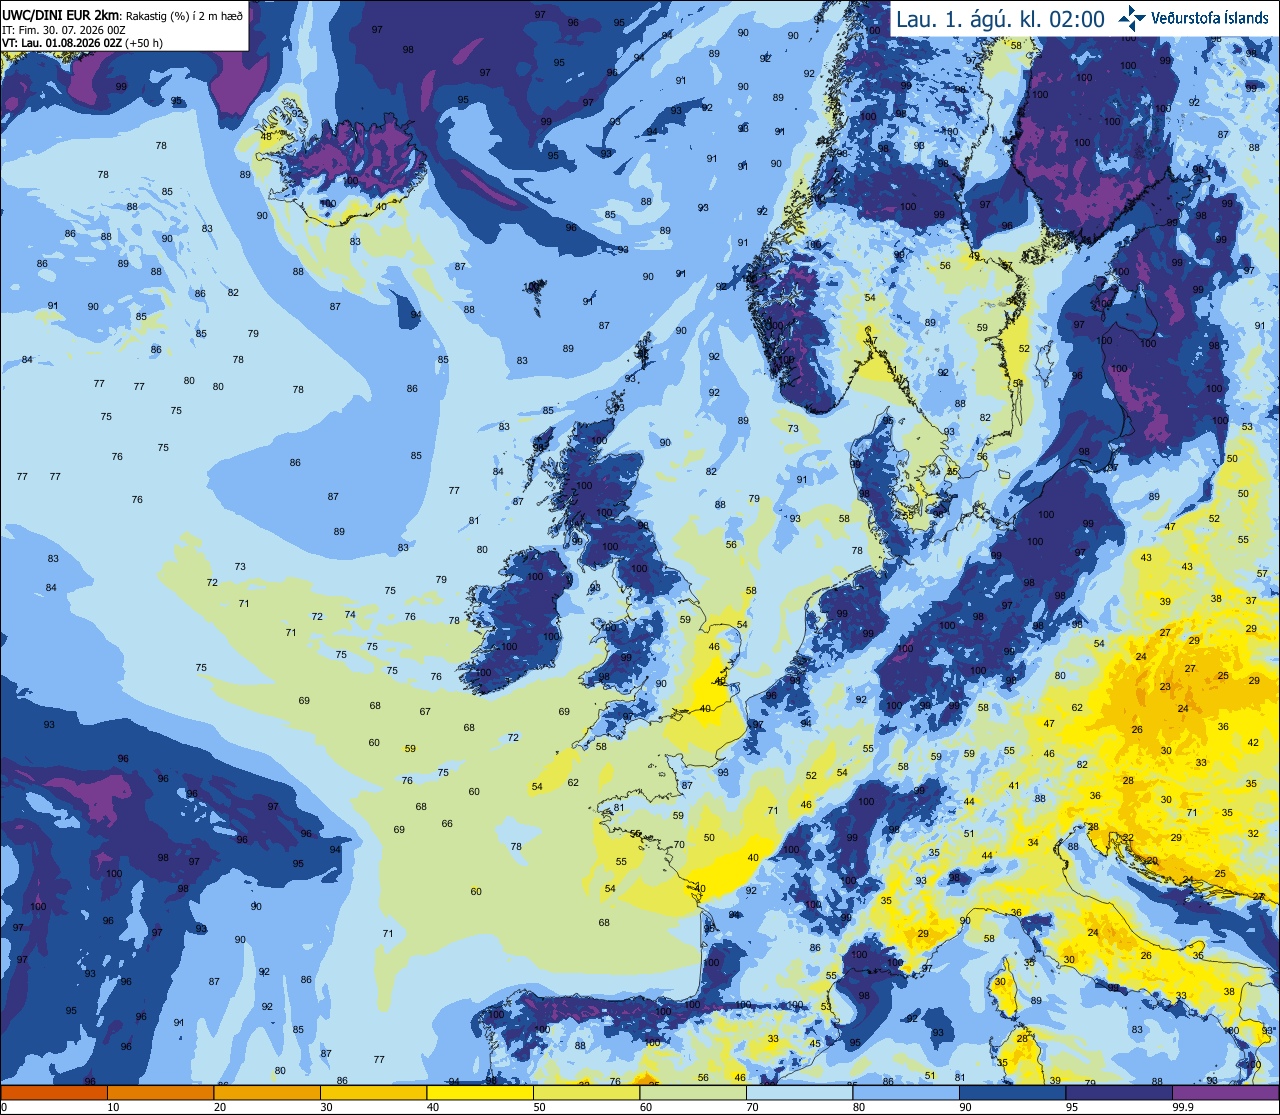1280x1115 pixels.
Task: Click the blue 80-90 legend segment
Action: pyautogui.click(x=906, y=1092)
